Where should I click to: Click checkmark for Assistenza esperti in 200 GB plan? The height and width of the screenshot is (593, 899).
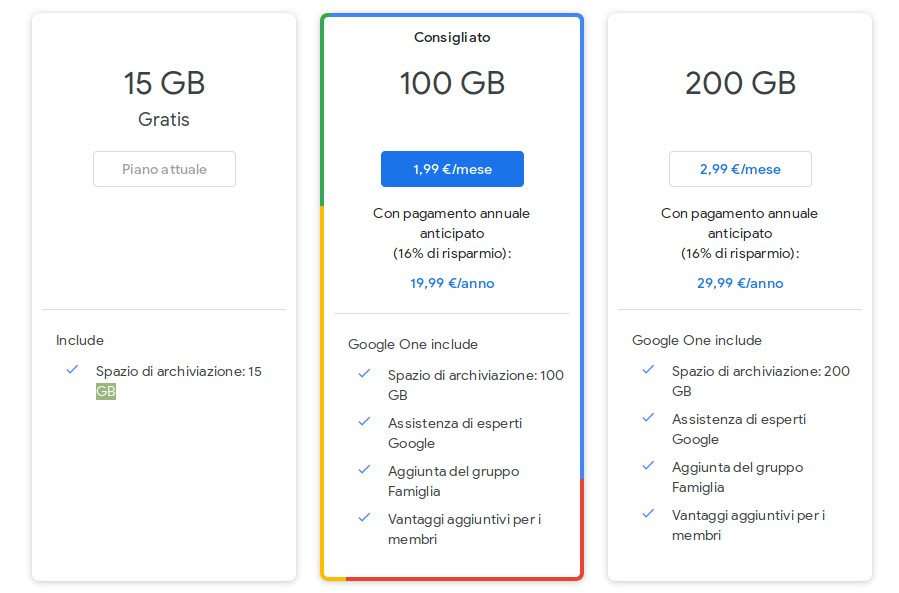click(x=648, y=418)
